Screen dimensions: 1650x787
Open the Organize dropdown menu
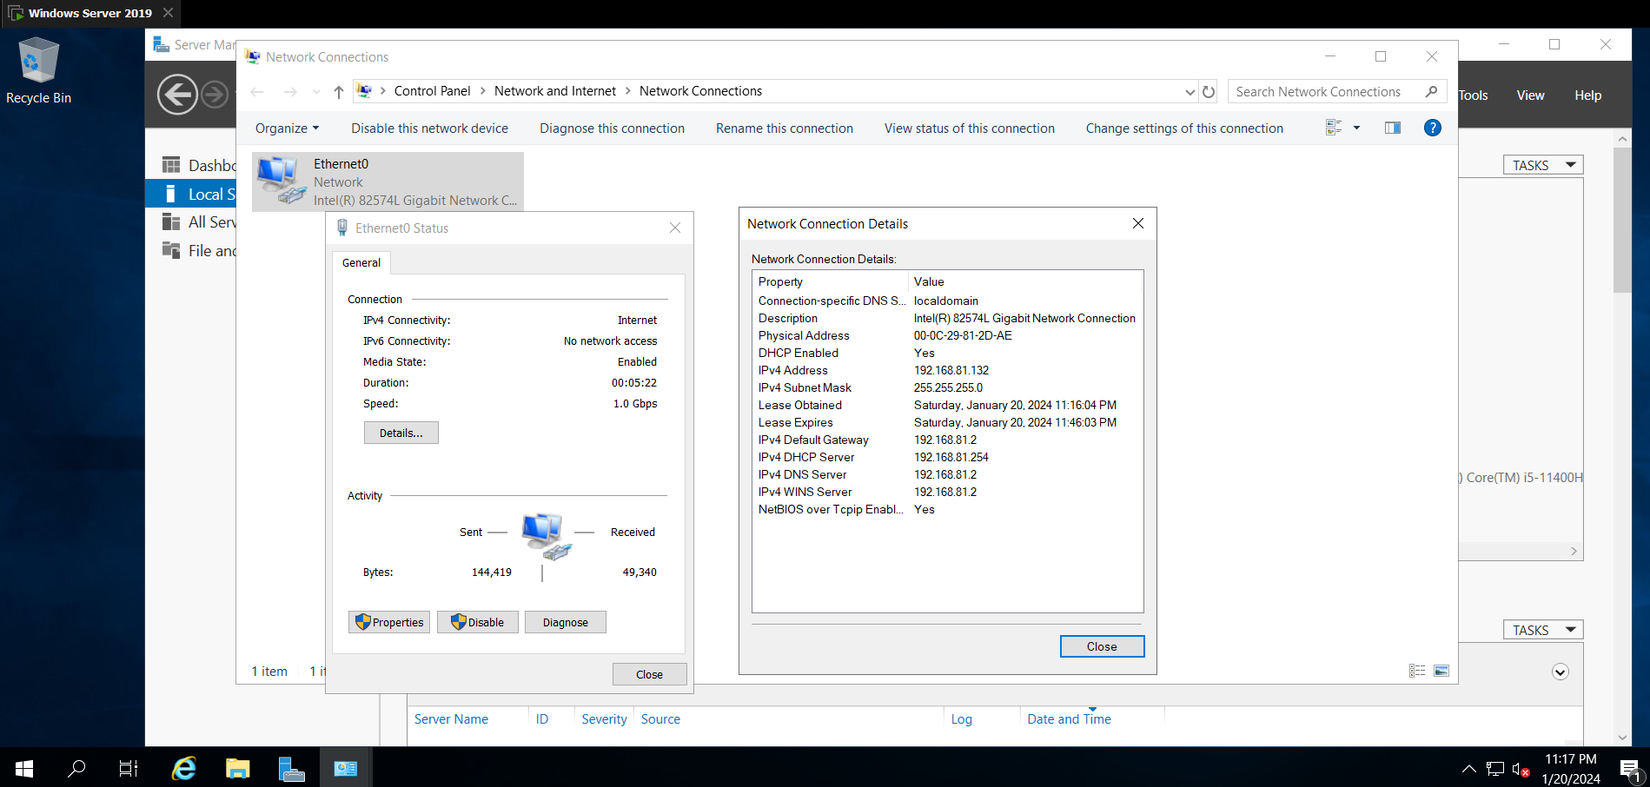point(287,128)
